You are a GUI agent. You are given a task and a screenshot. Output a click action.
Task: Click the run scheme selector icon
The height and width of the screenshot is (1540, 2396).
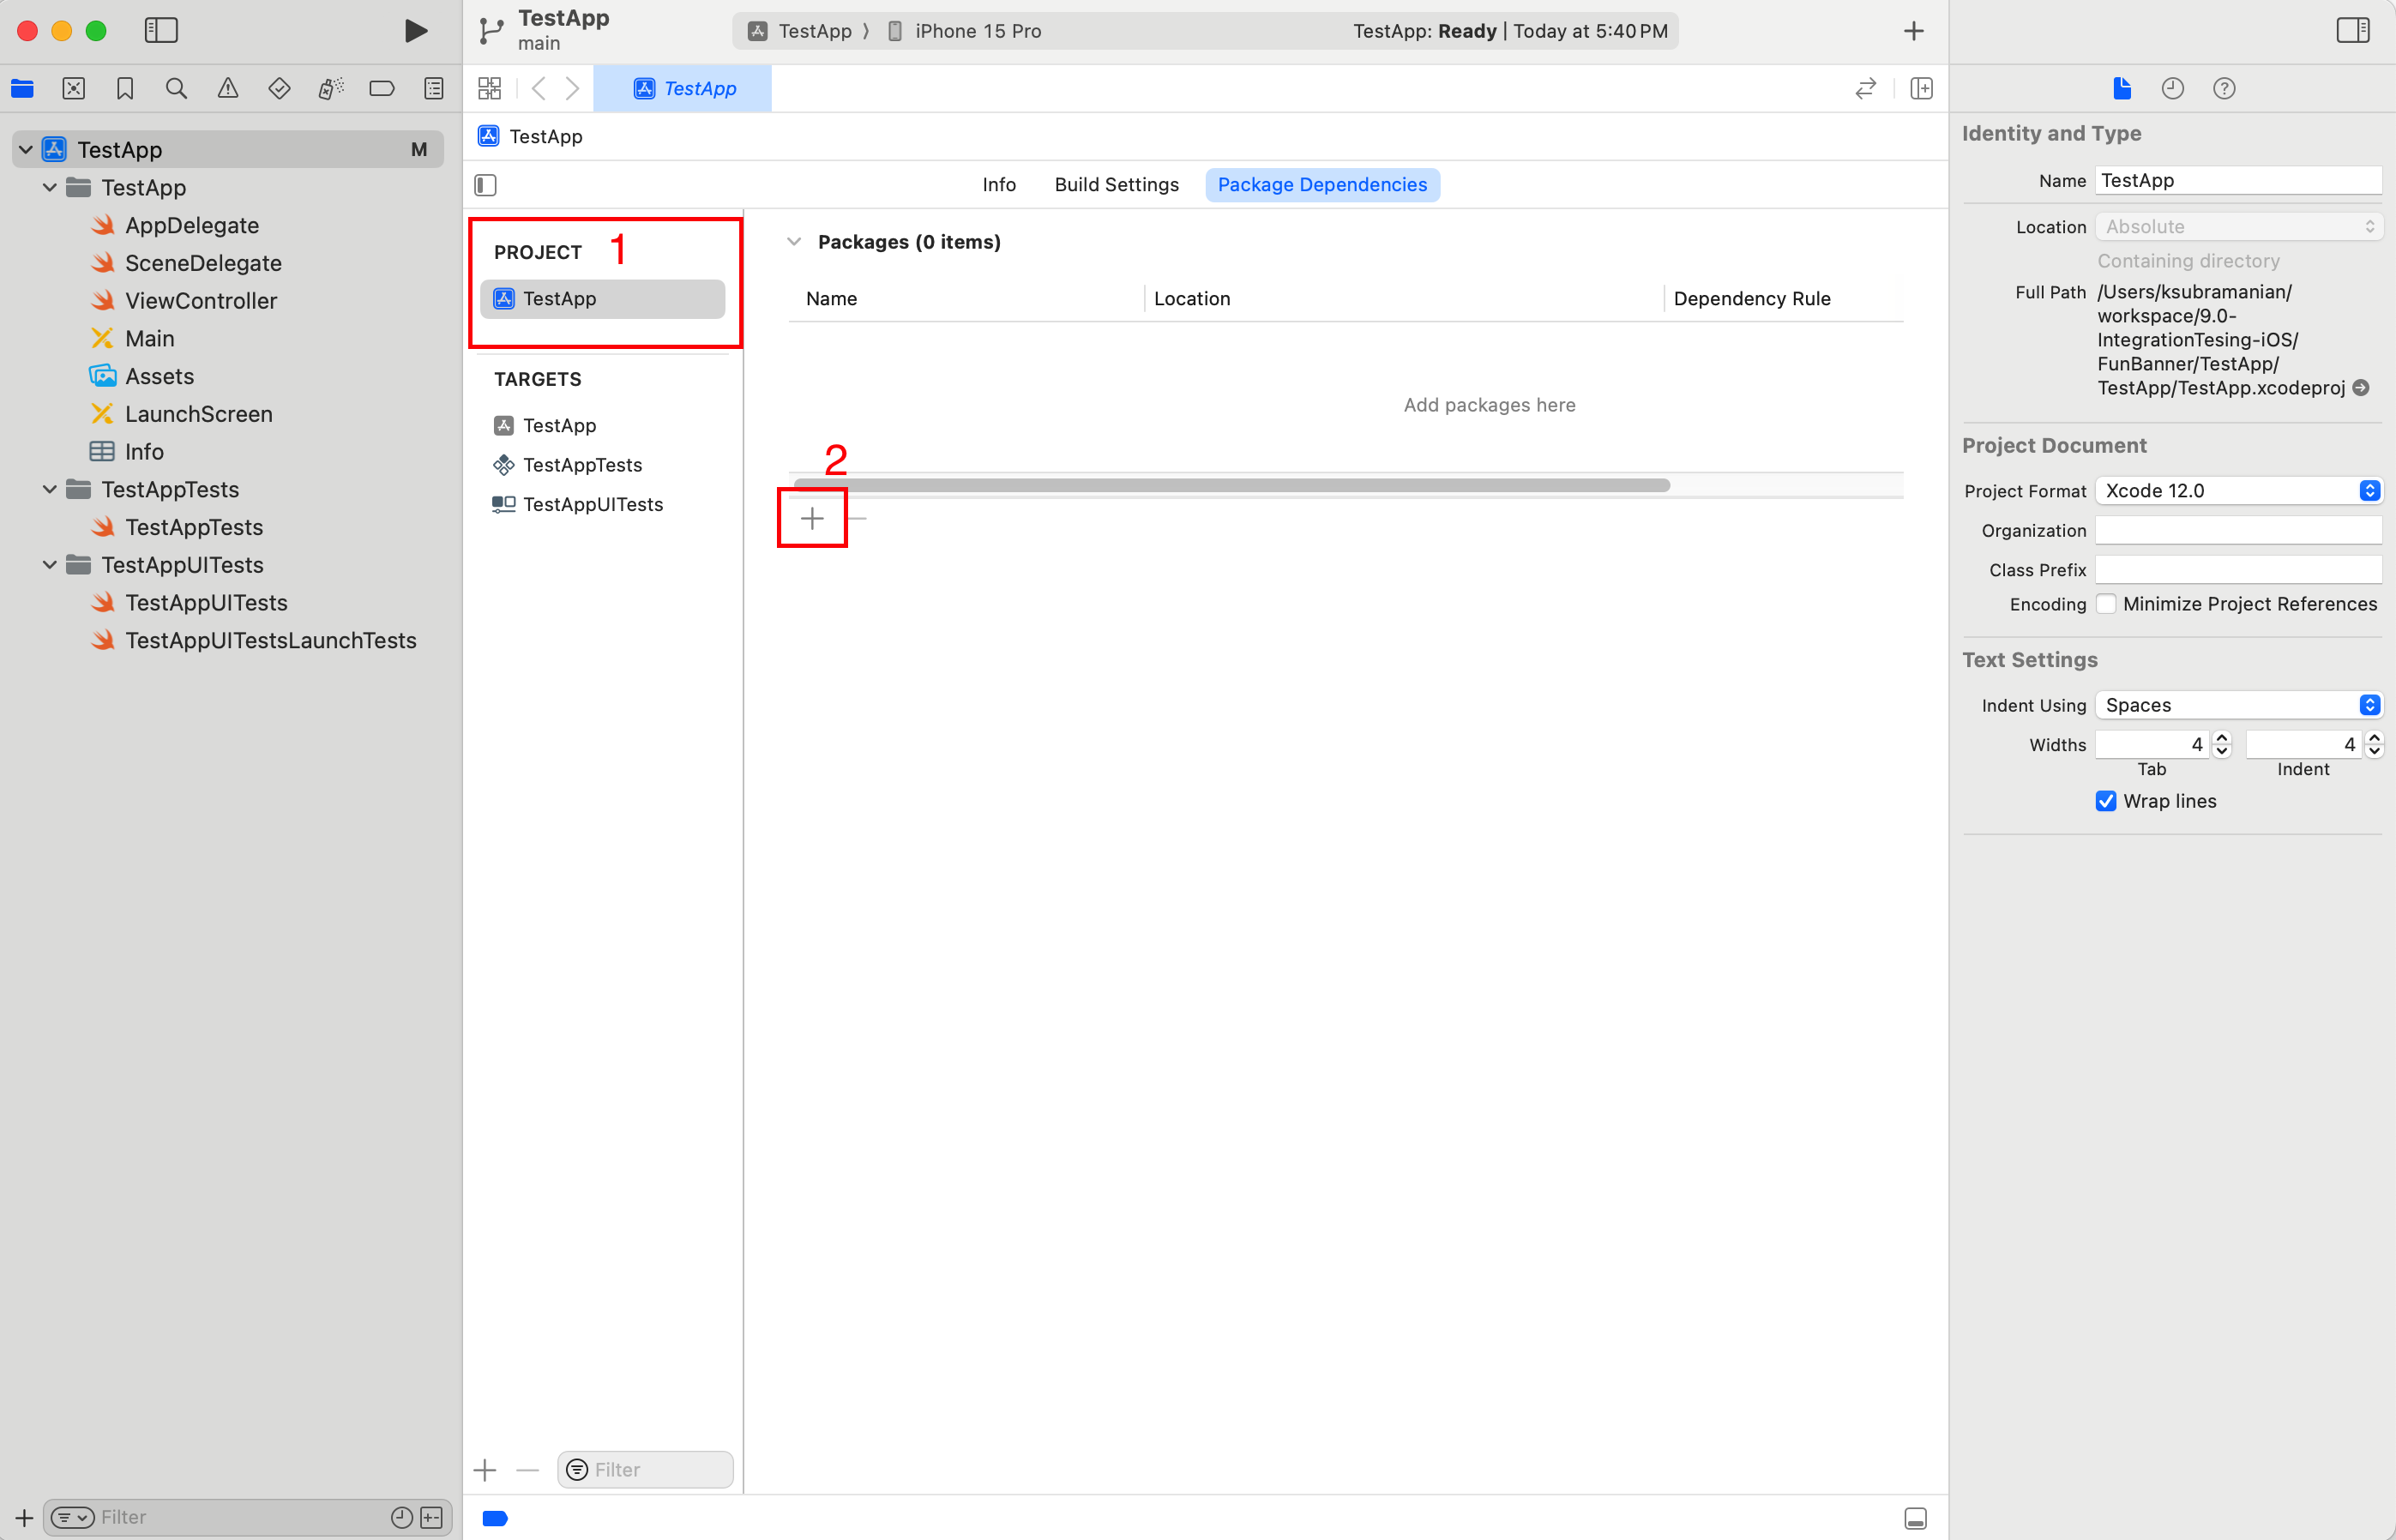pyautogui.click(x=802, y=30)
